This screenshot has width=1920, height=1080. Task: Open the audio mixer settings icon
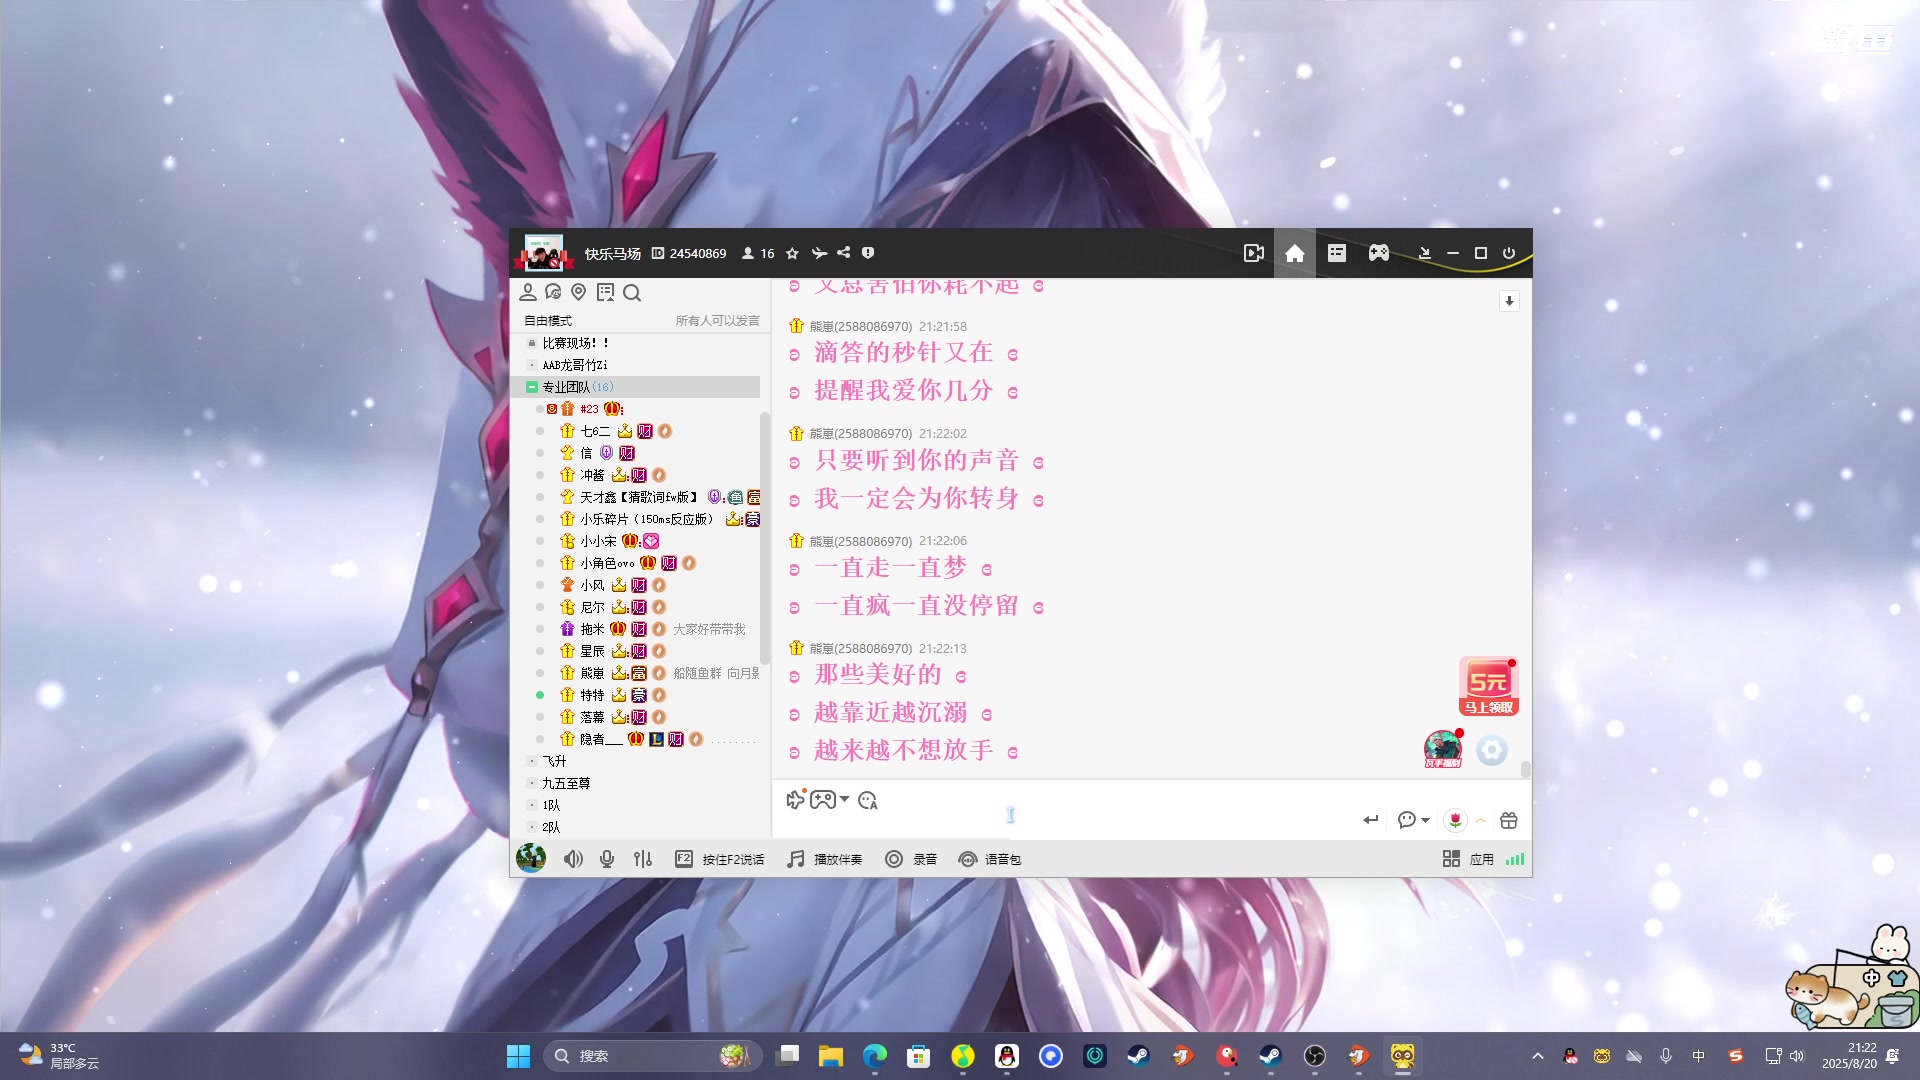(643, 859)
